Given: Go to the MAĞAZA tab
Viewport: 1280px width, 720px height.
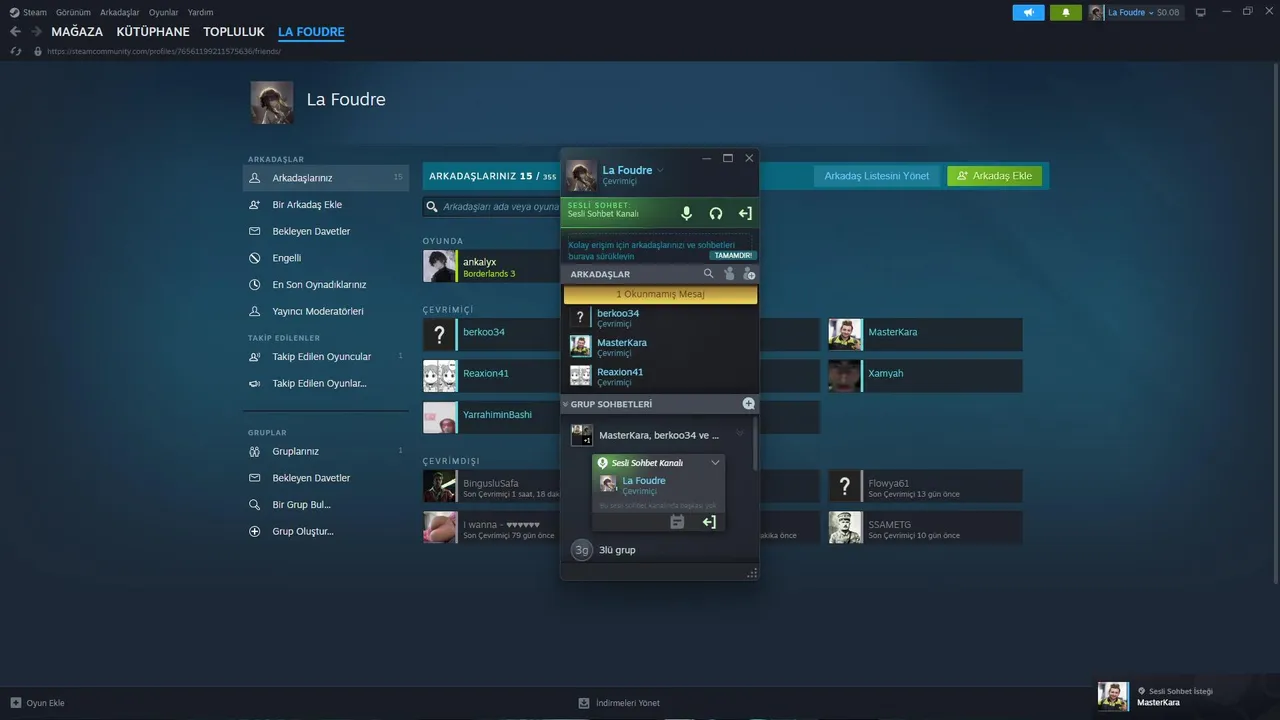Looking at the screenshot, I should (x=77, y=32).
